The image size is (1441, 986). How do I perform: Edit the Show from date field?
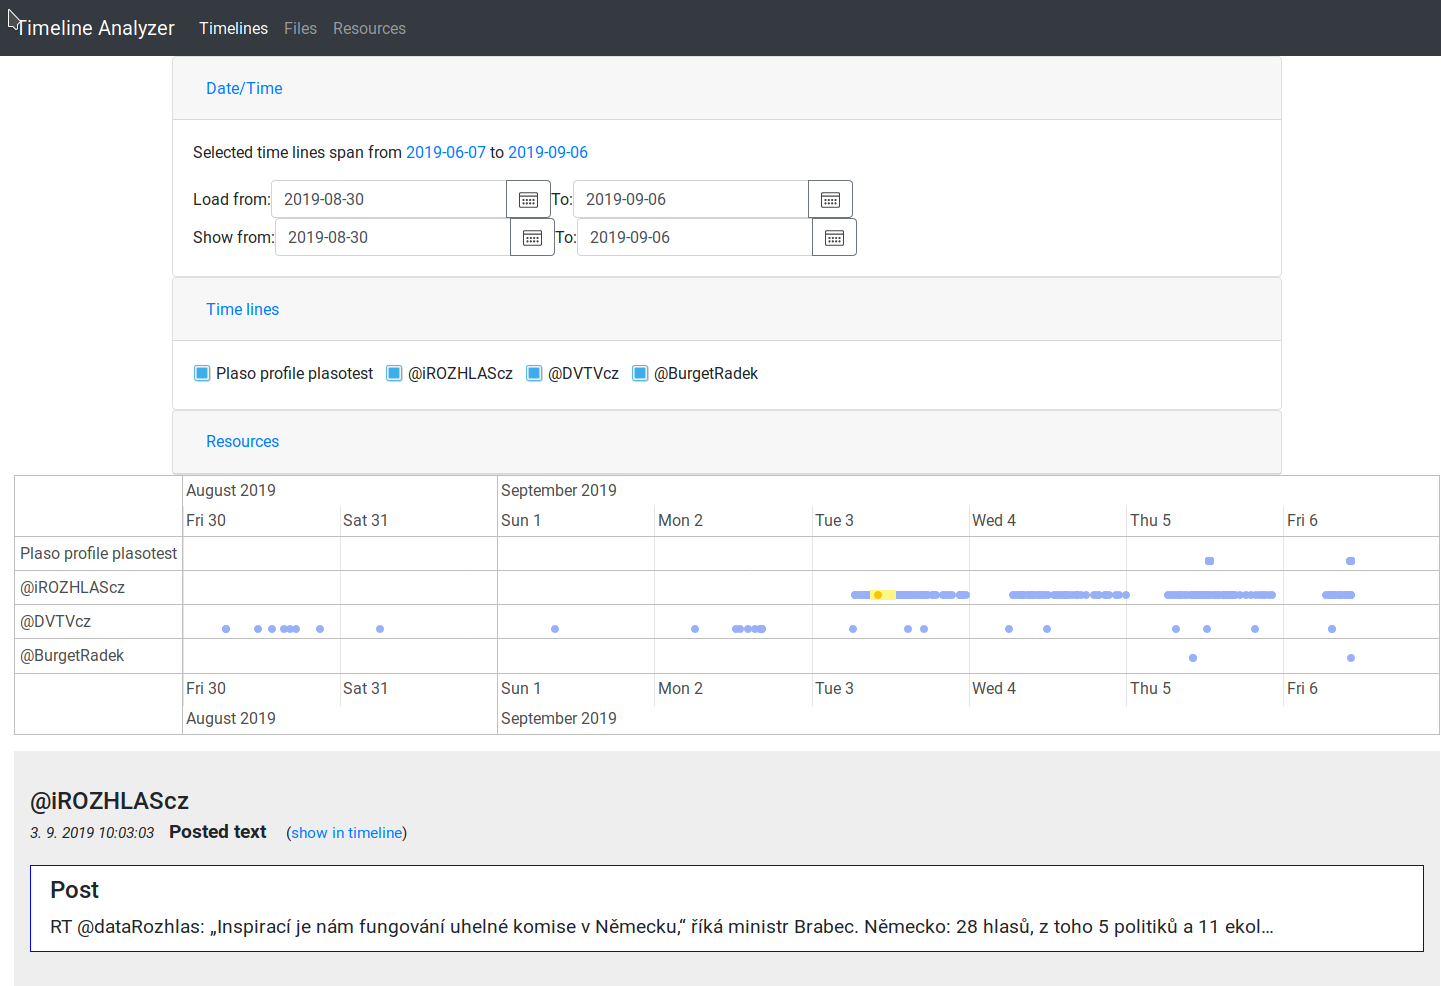(x=393, y=237)
